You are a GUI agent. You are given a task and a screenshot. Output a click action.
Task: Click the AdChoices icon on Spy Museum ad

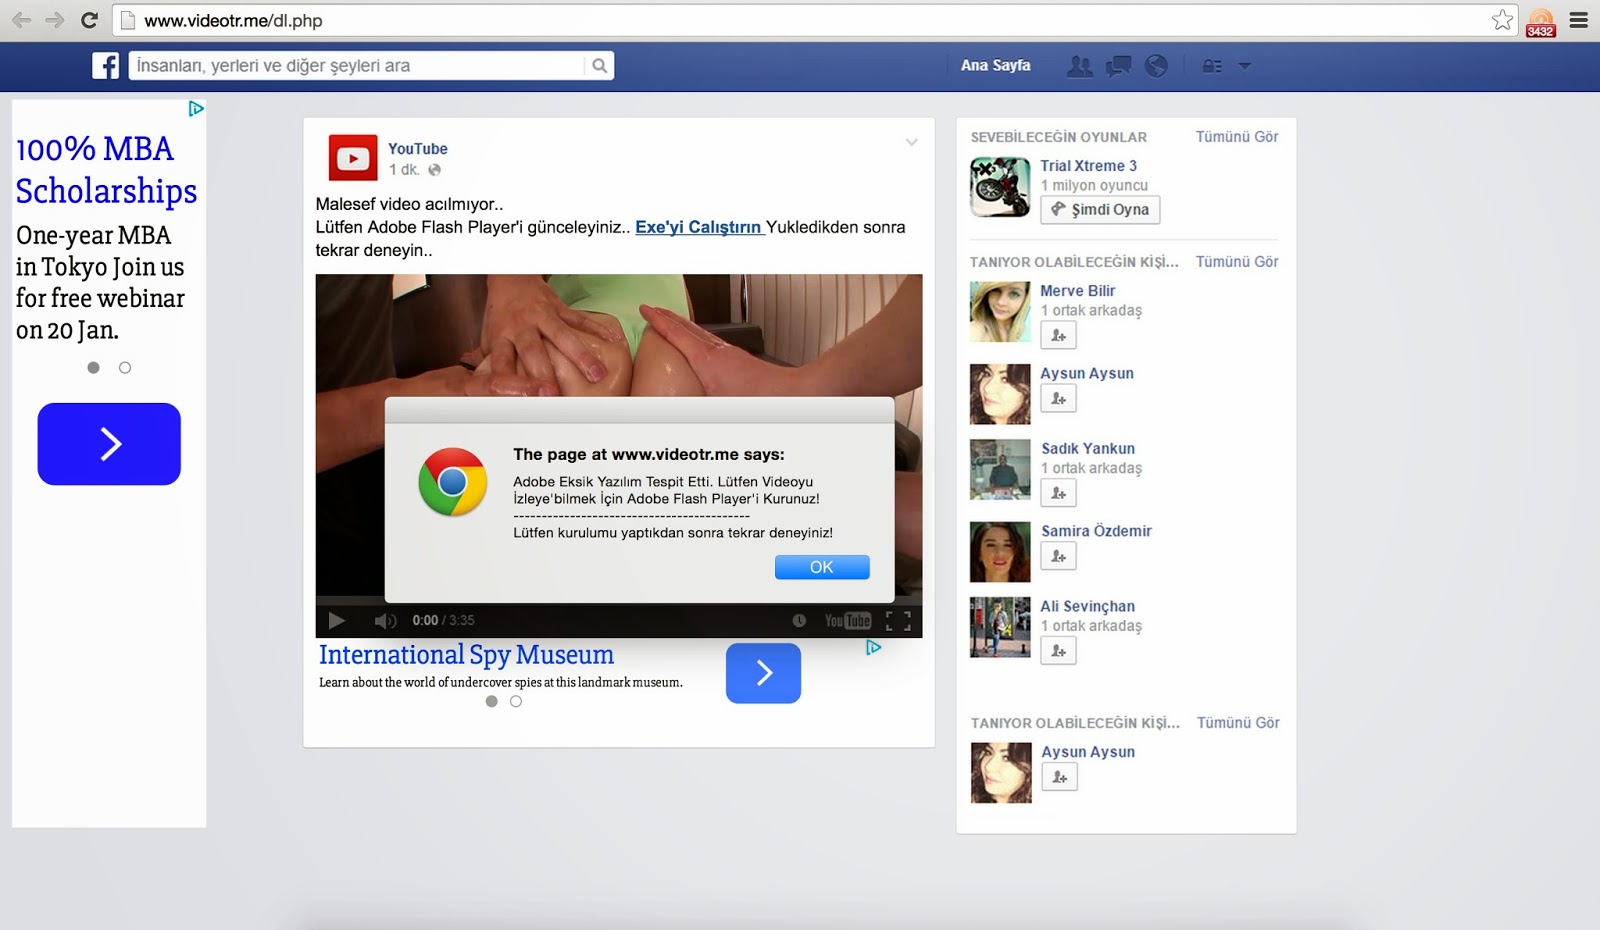pos(873,648)
